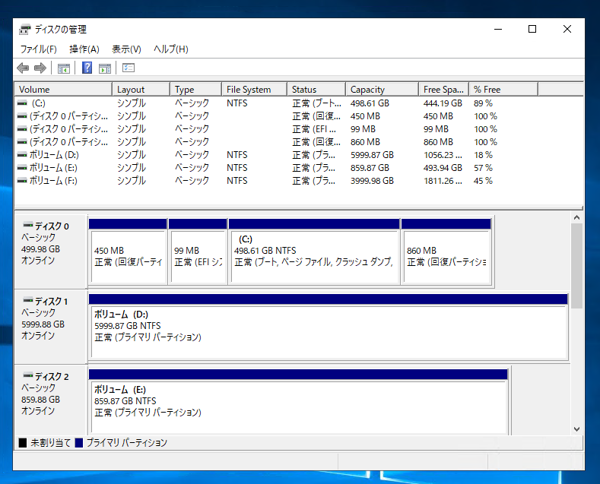The width and height of the screenshot is (600, 484).
Task: Select the ボリューム (E:) partition block on Disk 2
Action: tap(298, 402)
